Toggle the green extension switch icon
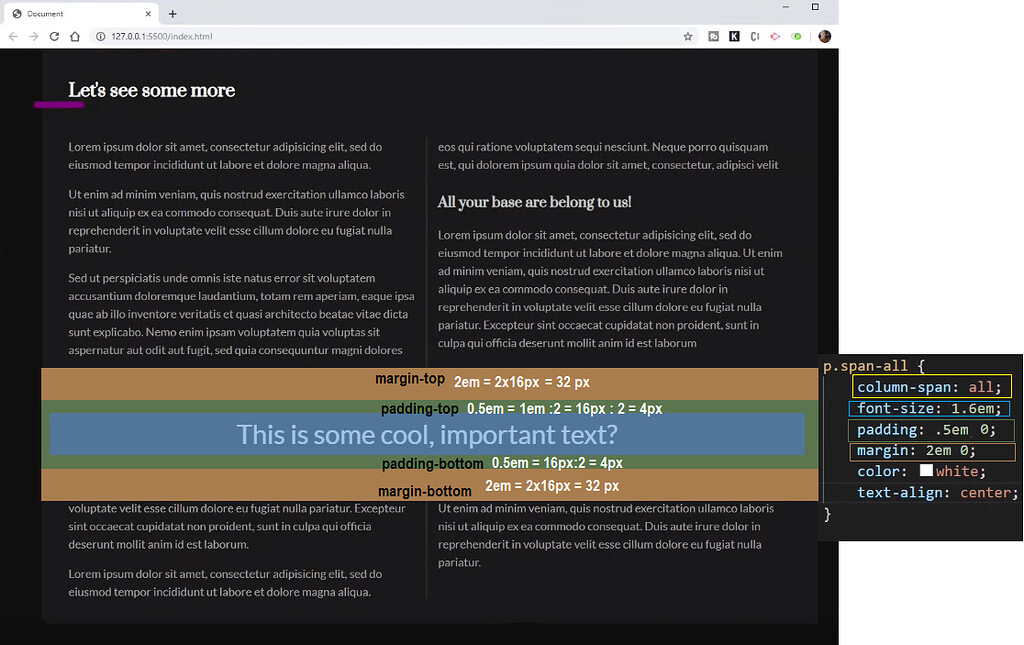This screenshot has width=1024, height=645. coord(796,35)
